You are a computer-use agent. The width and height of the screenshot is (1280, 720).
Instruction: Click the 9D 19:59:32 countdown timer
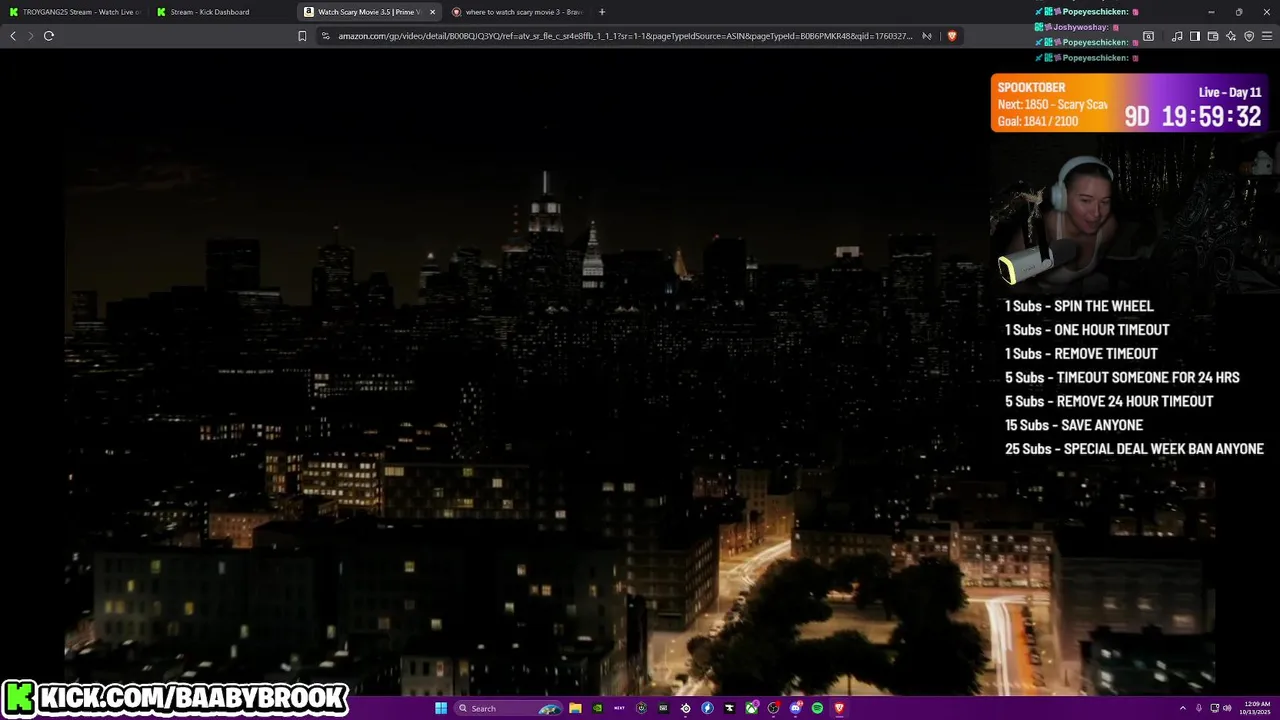[x=1193, y=116]
